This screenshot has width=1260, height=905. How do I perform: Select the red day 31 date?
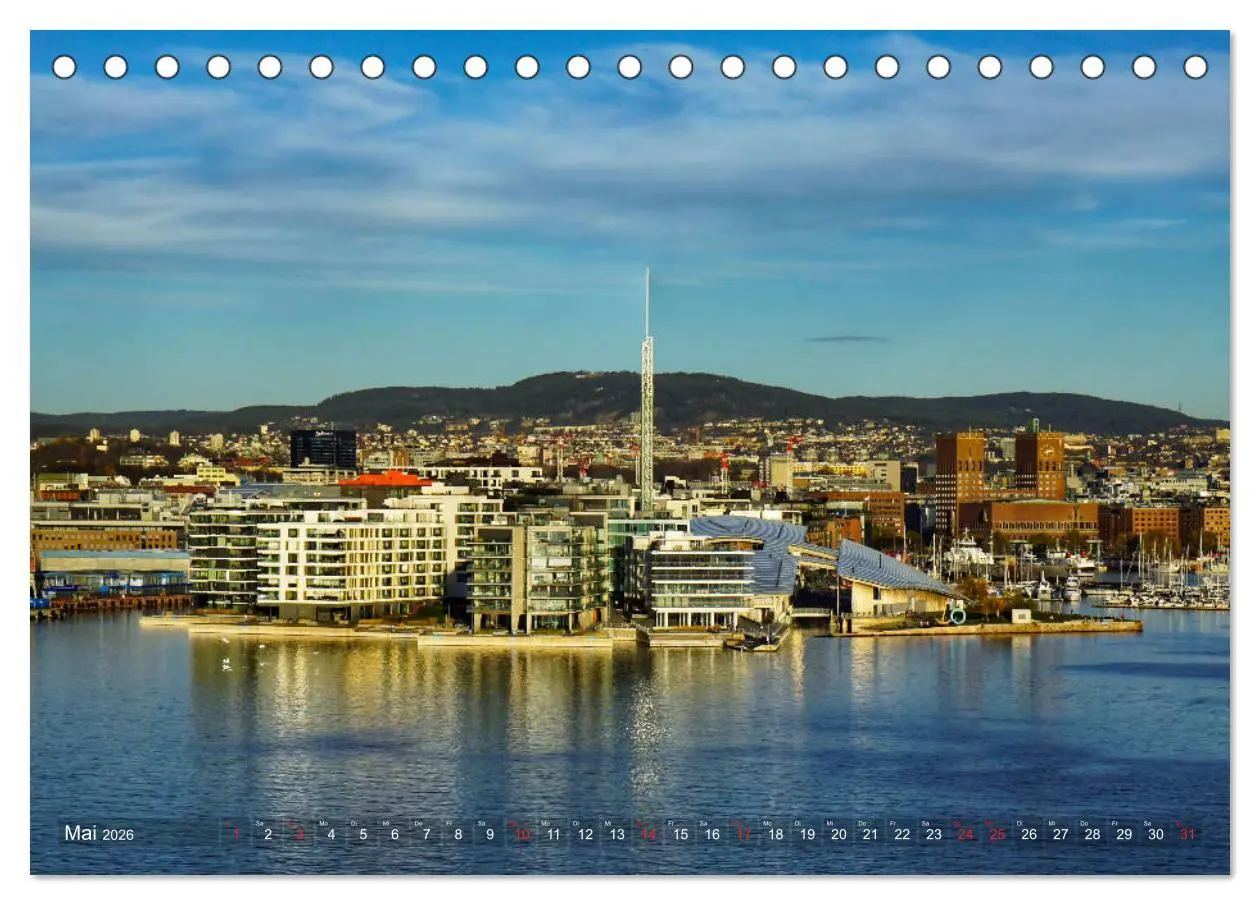[x=1187, y=834]
